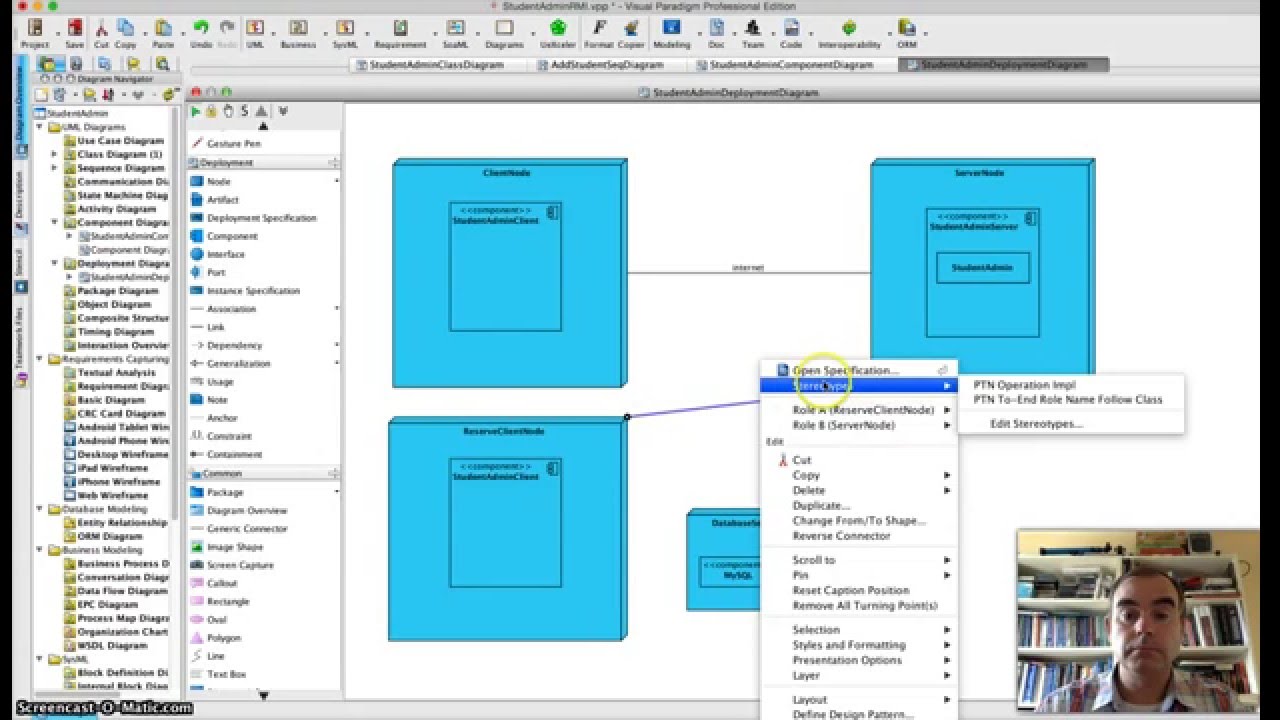
Task: Switch to StudentAdminClassDiagram tab
Action: 437,65
